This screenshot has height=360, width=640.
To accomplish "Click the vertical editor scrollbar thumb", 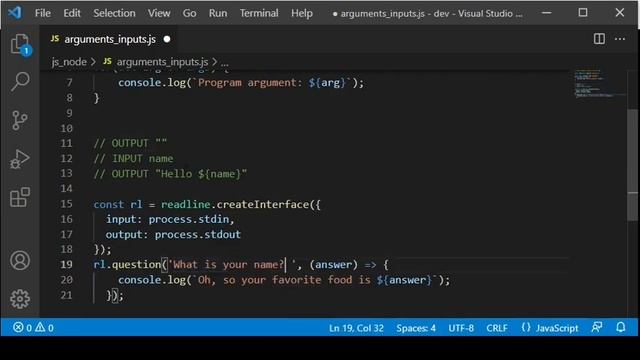I will tap(632, 165).
